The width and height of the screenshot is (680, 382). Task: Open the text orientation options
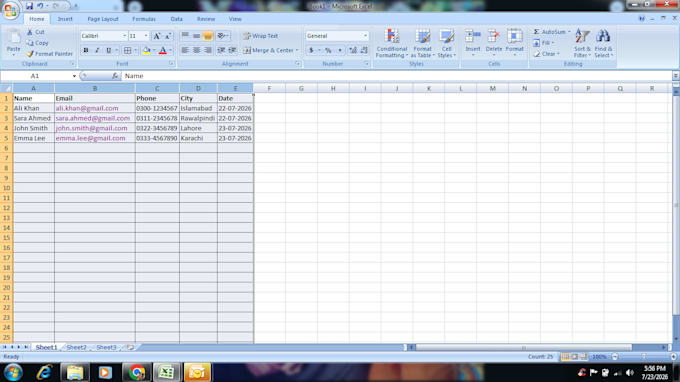pyautogui.click(x=222, y=36)
